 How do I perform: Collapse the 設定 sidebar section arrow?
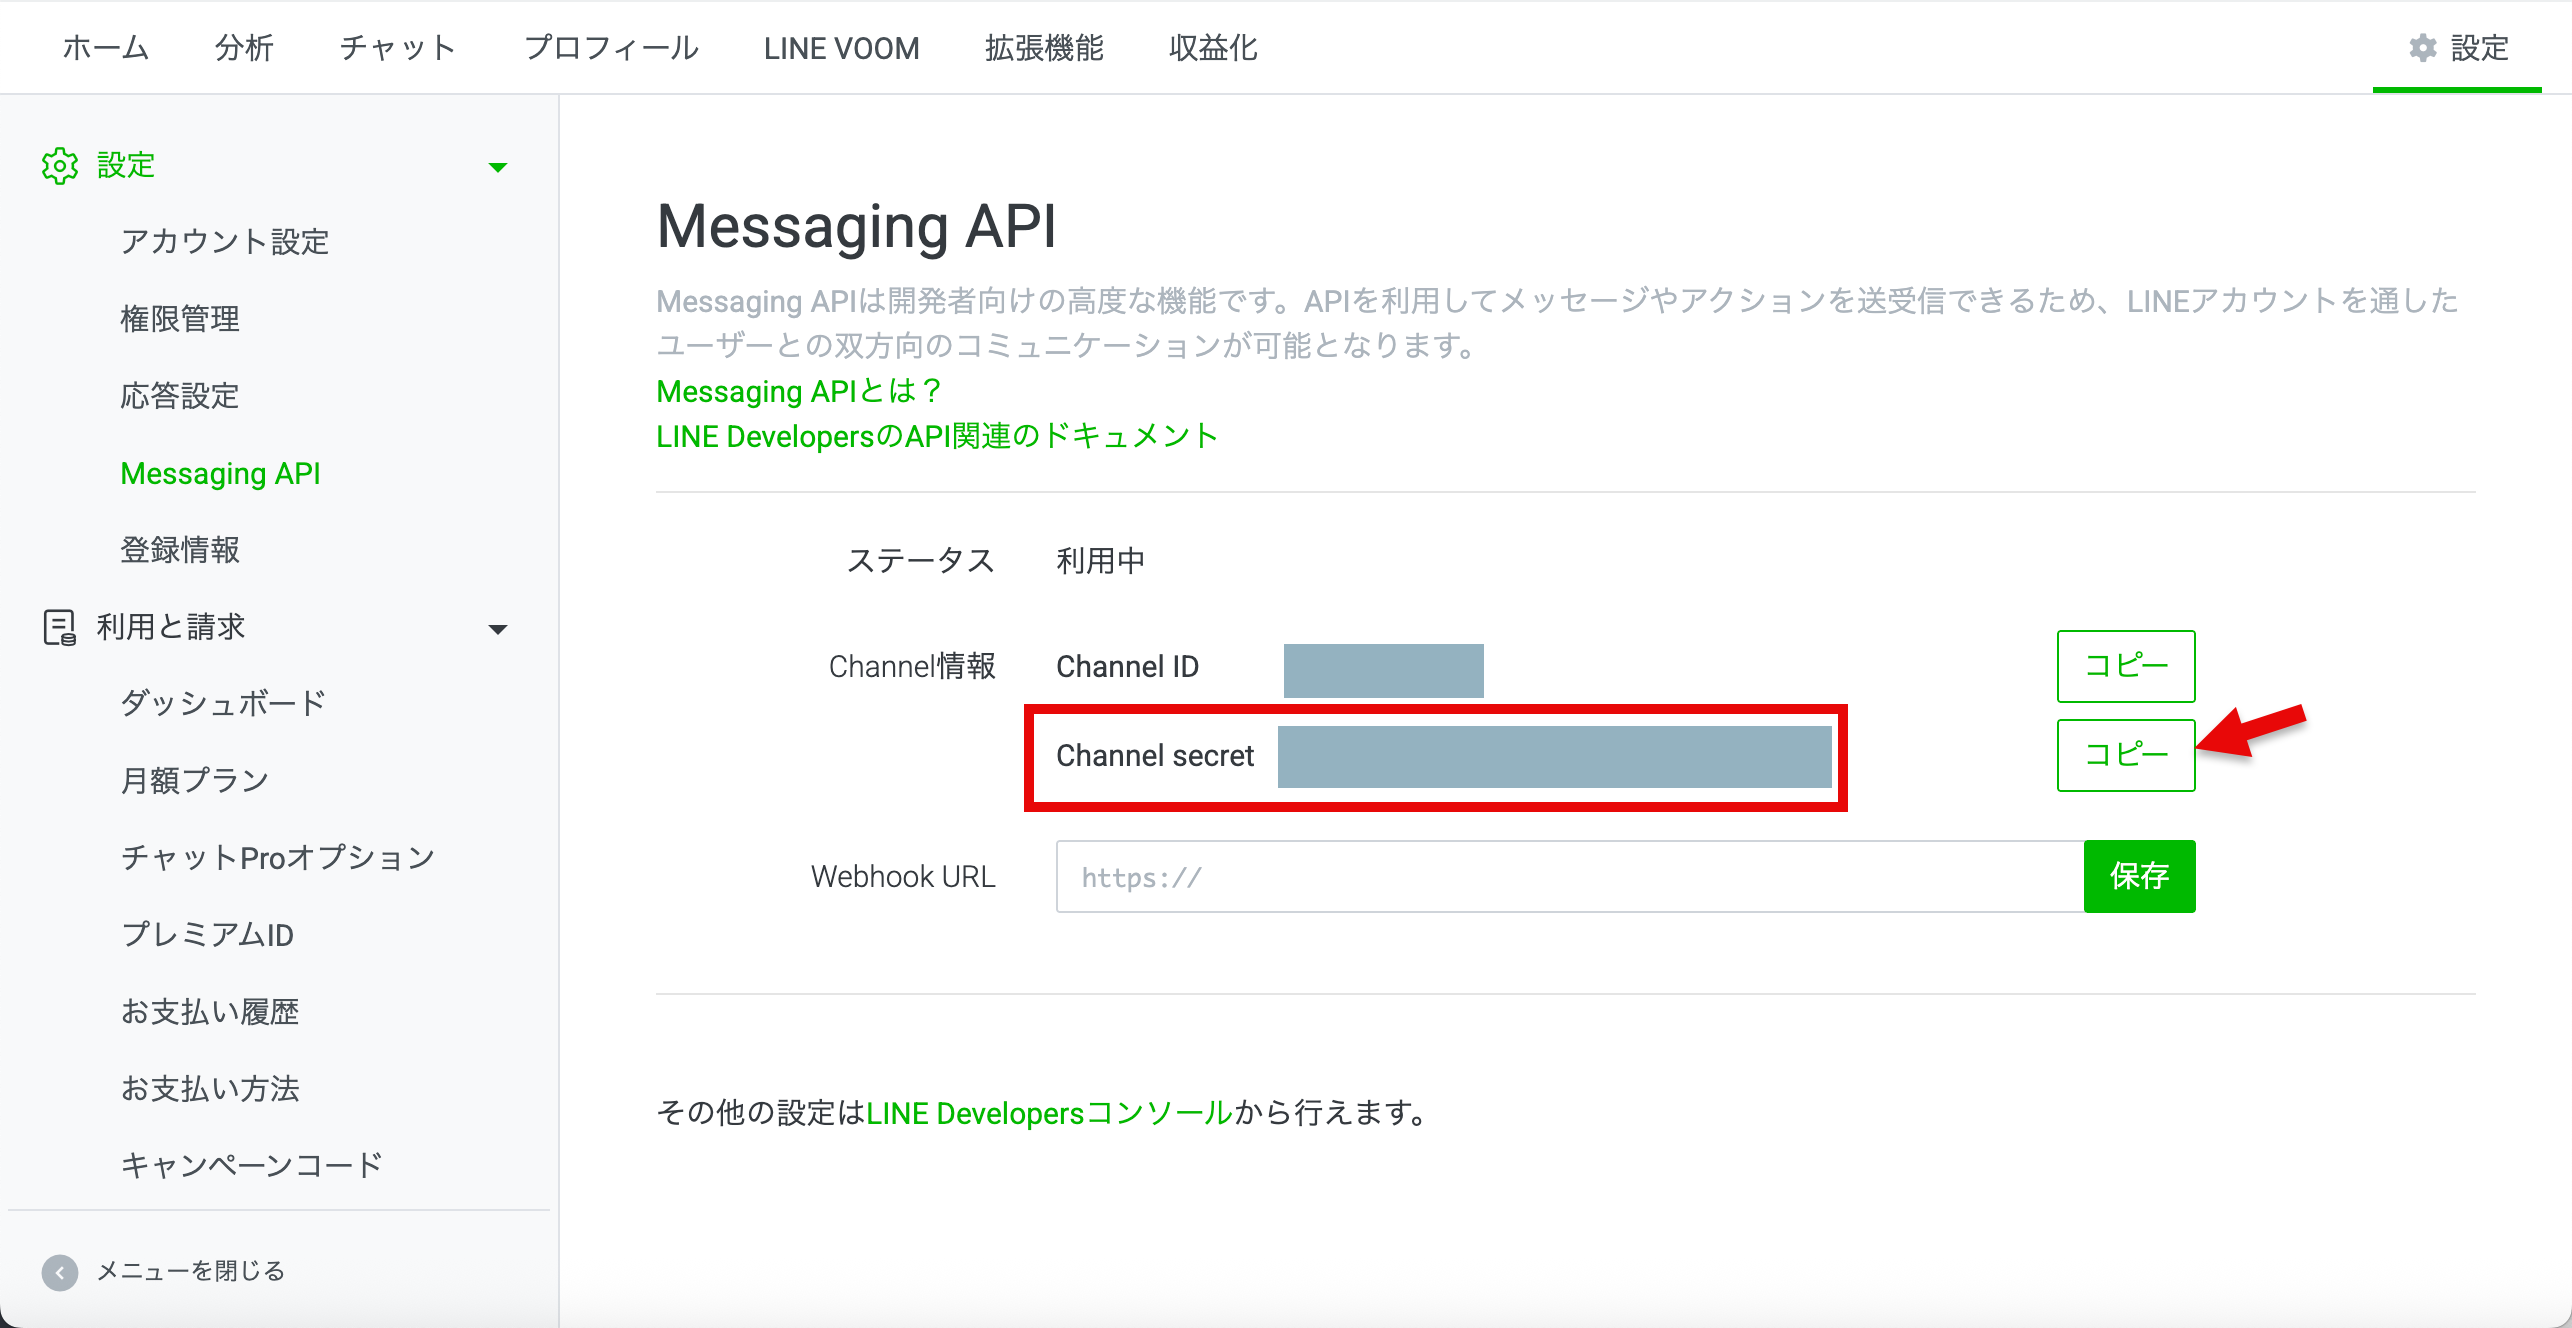tap(497, 167)
